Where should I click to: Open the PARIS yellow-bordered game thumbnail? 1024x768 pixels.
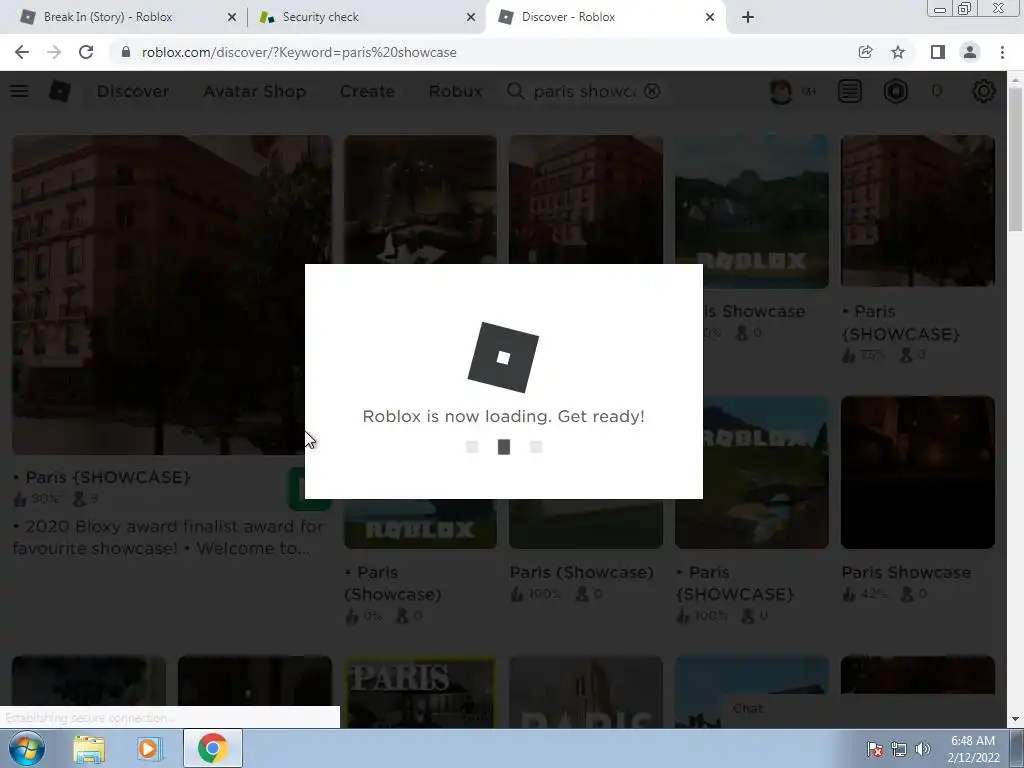click(x=420, y=692)
